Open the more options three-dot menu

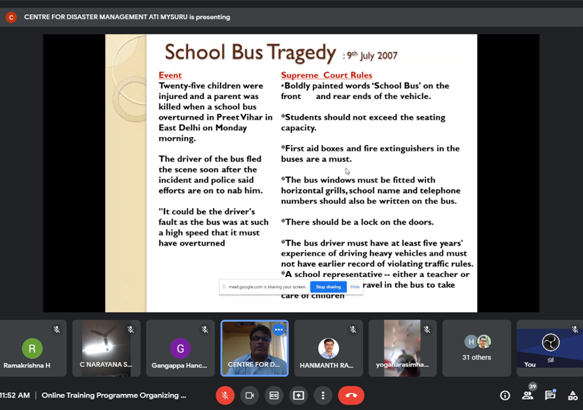[x=323, y=395]
